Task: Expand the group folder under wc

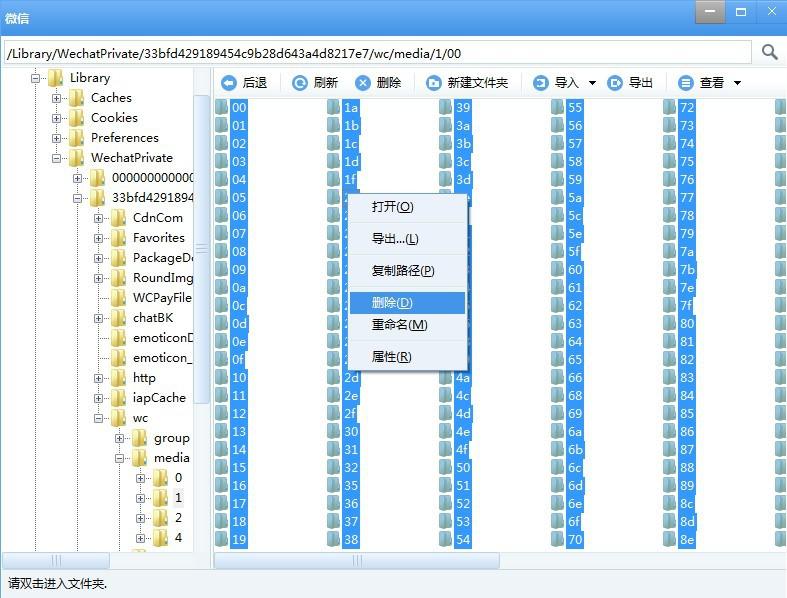Action: [x=120, y=438]
